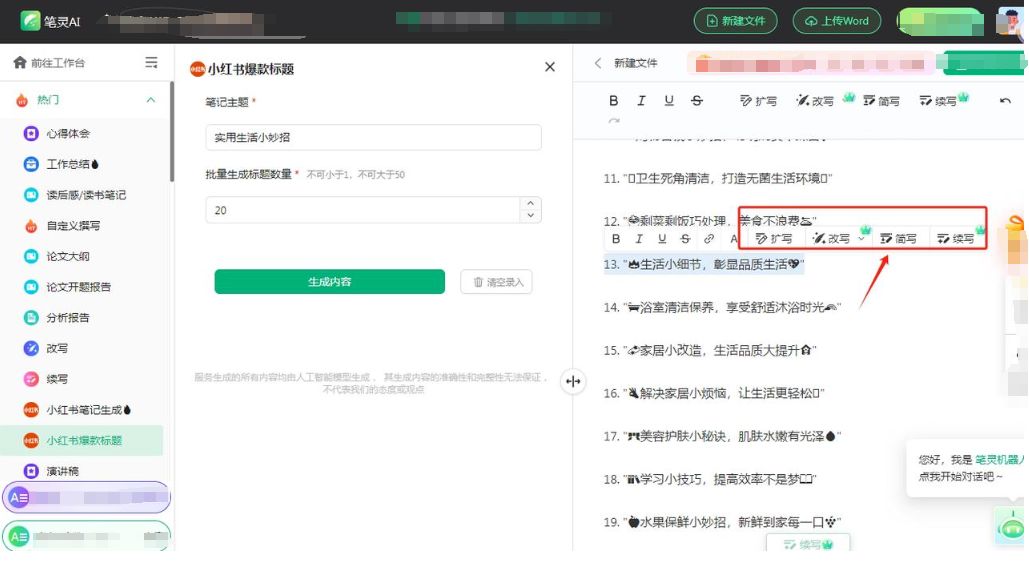This screenshot has height=566, width=1029.
Task: Click 简写 in the floating selection toolbar
Action: [898, 238]
